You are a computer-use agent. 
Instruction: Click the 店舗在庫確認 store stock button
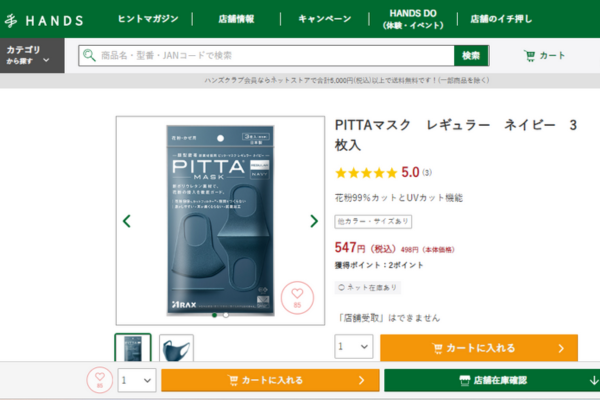492,380
